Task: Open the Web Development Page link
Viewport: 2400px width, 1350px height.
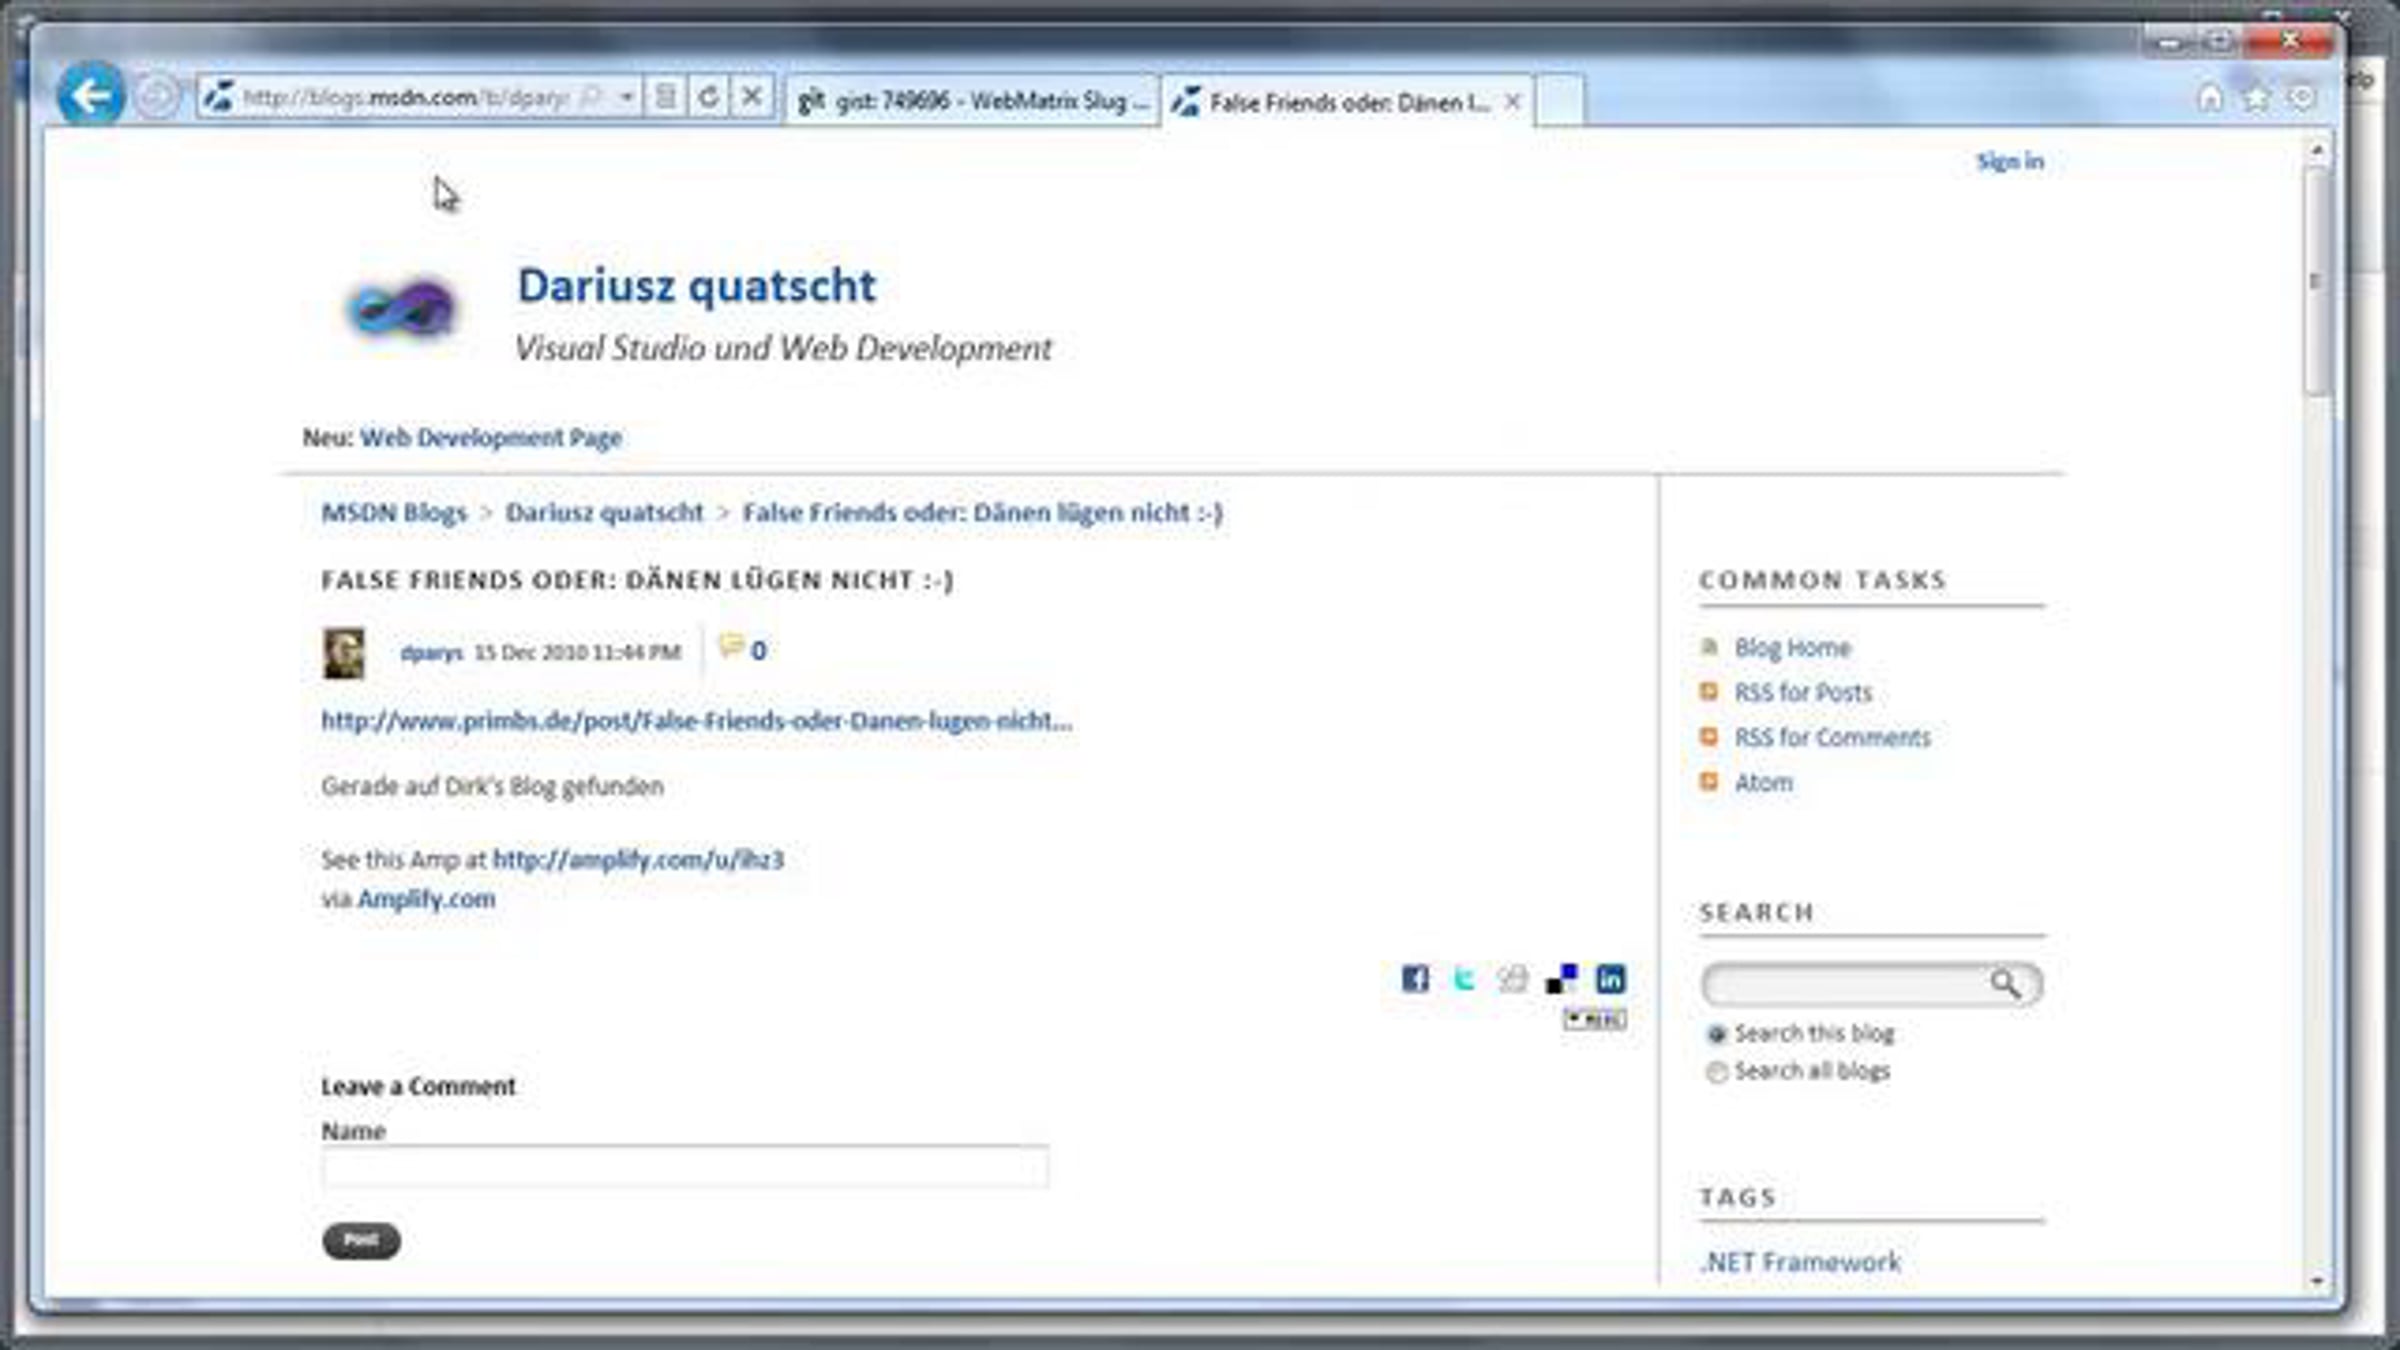Action: click(x=491, y=437)
